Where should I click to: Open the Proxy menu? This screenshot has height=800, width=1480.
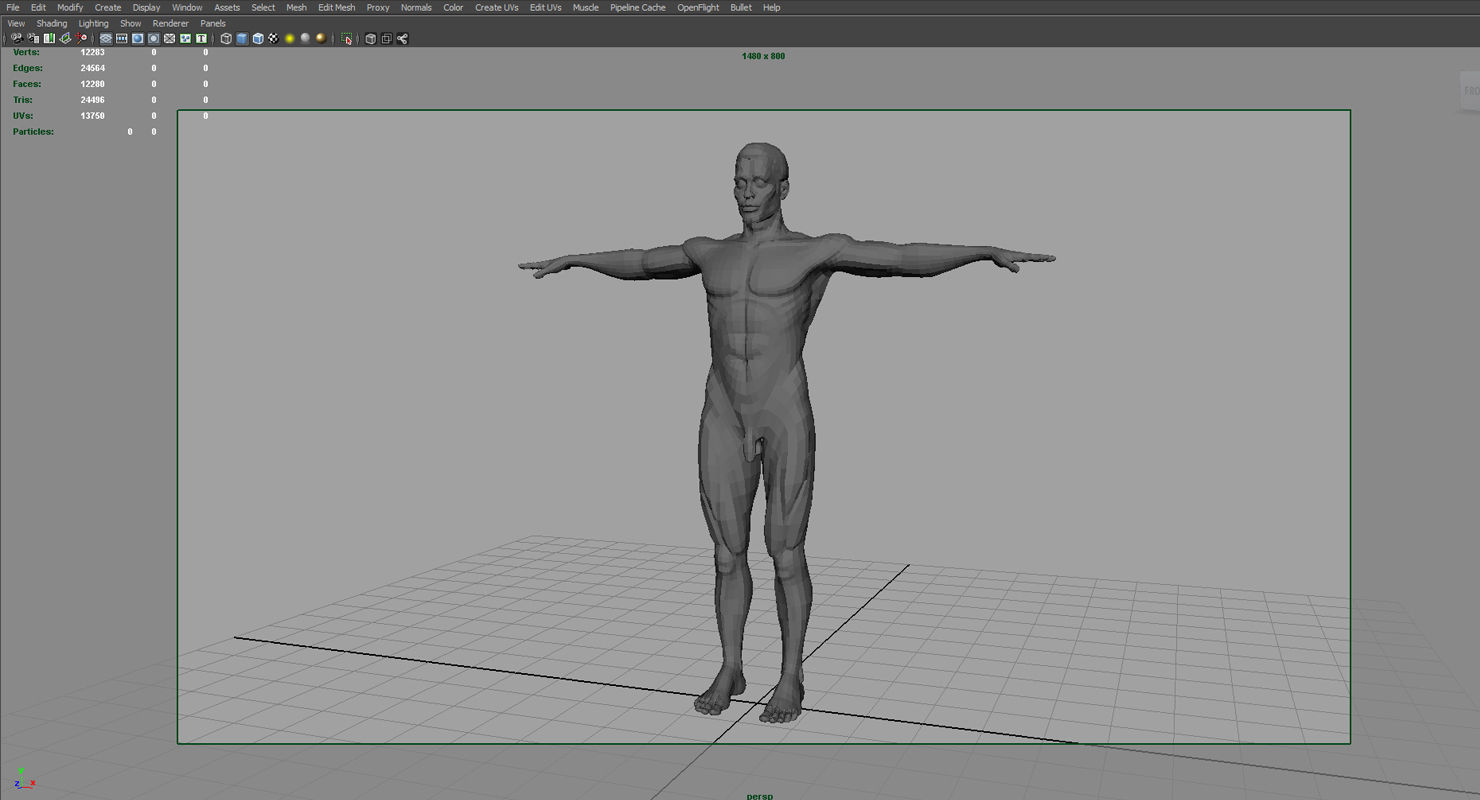378,7
